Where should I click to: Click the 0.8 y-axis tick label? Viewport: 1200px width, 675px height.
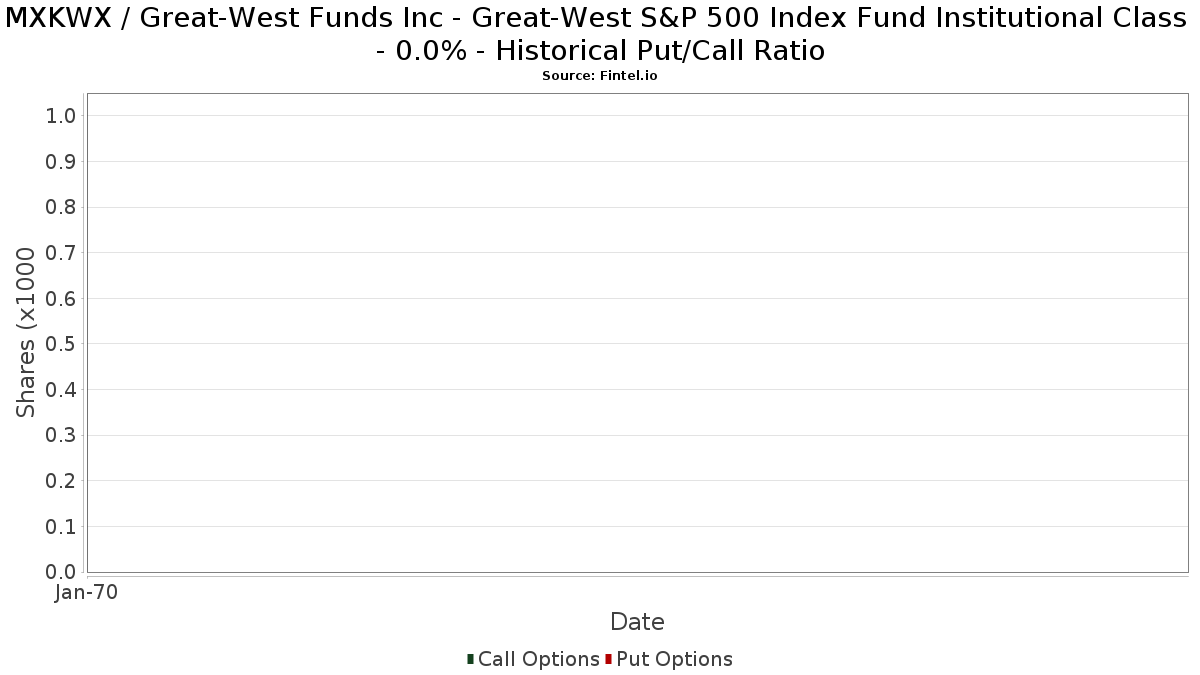tap(61, 207)
